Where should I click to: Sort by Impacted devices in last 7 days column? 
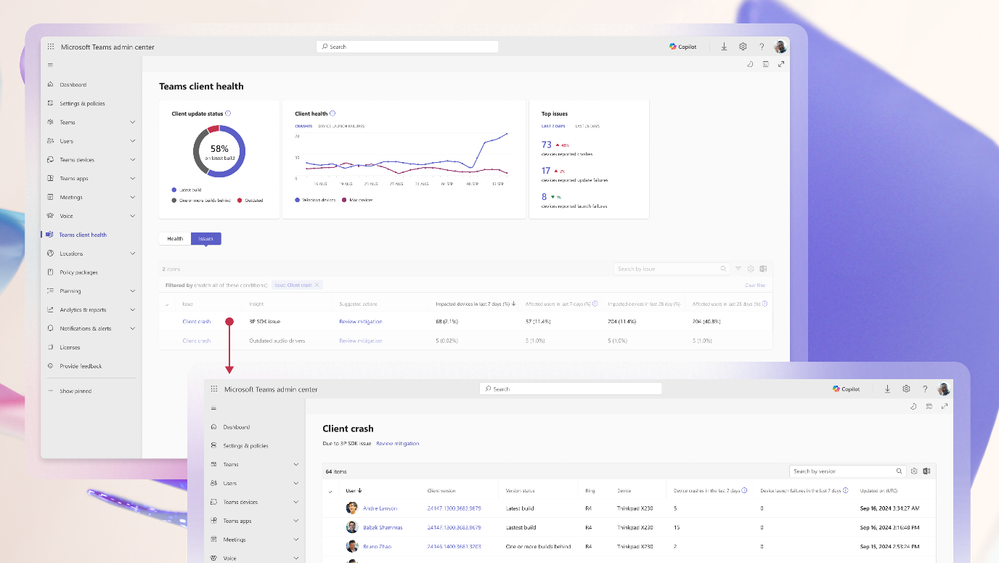tap(475, 304)
